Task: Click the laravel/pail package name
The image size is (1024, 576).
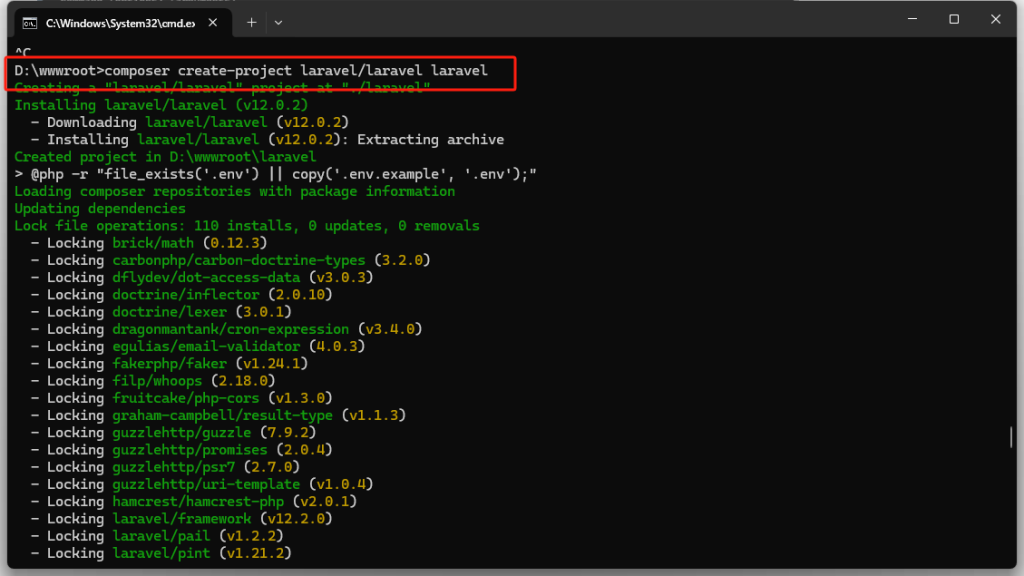Action: coord(161,536)
